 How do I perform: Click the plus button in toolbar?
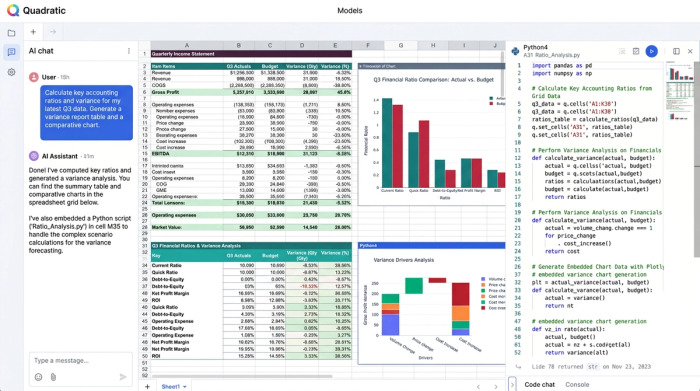[33, 32]
